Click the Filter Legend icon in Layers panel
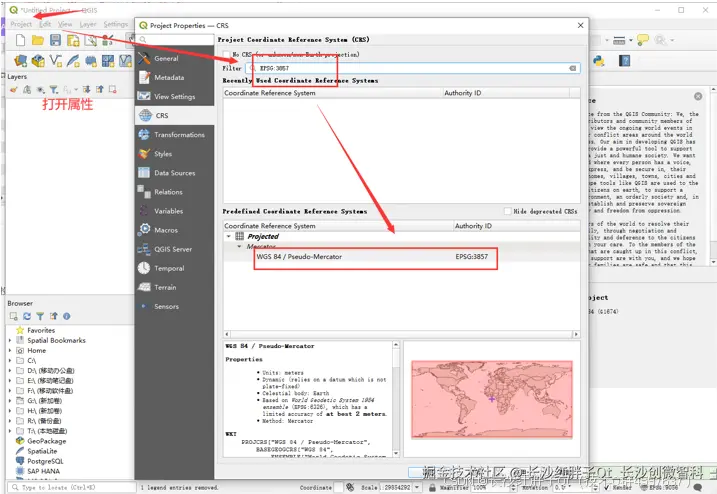Image resolution: width=717 pixels, height=494 pixels. click(x=54, y=90)
